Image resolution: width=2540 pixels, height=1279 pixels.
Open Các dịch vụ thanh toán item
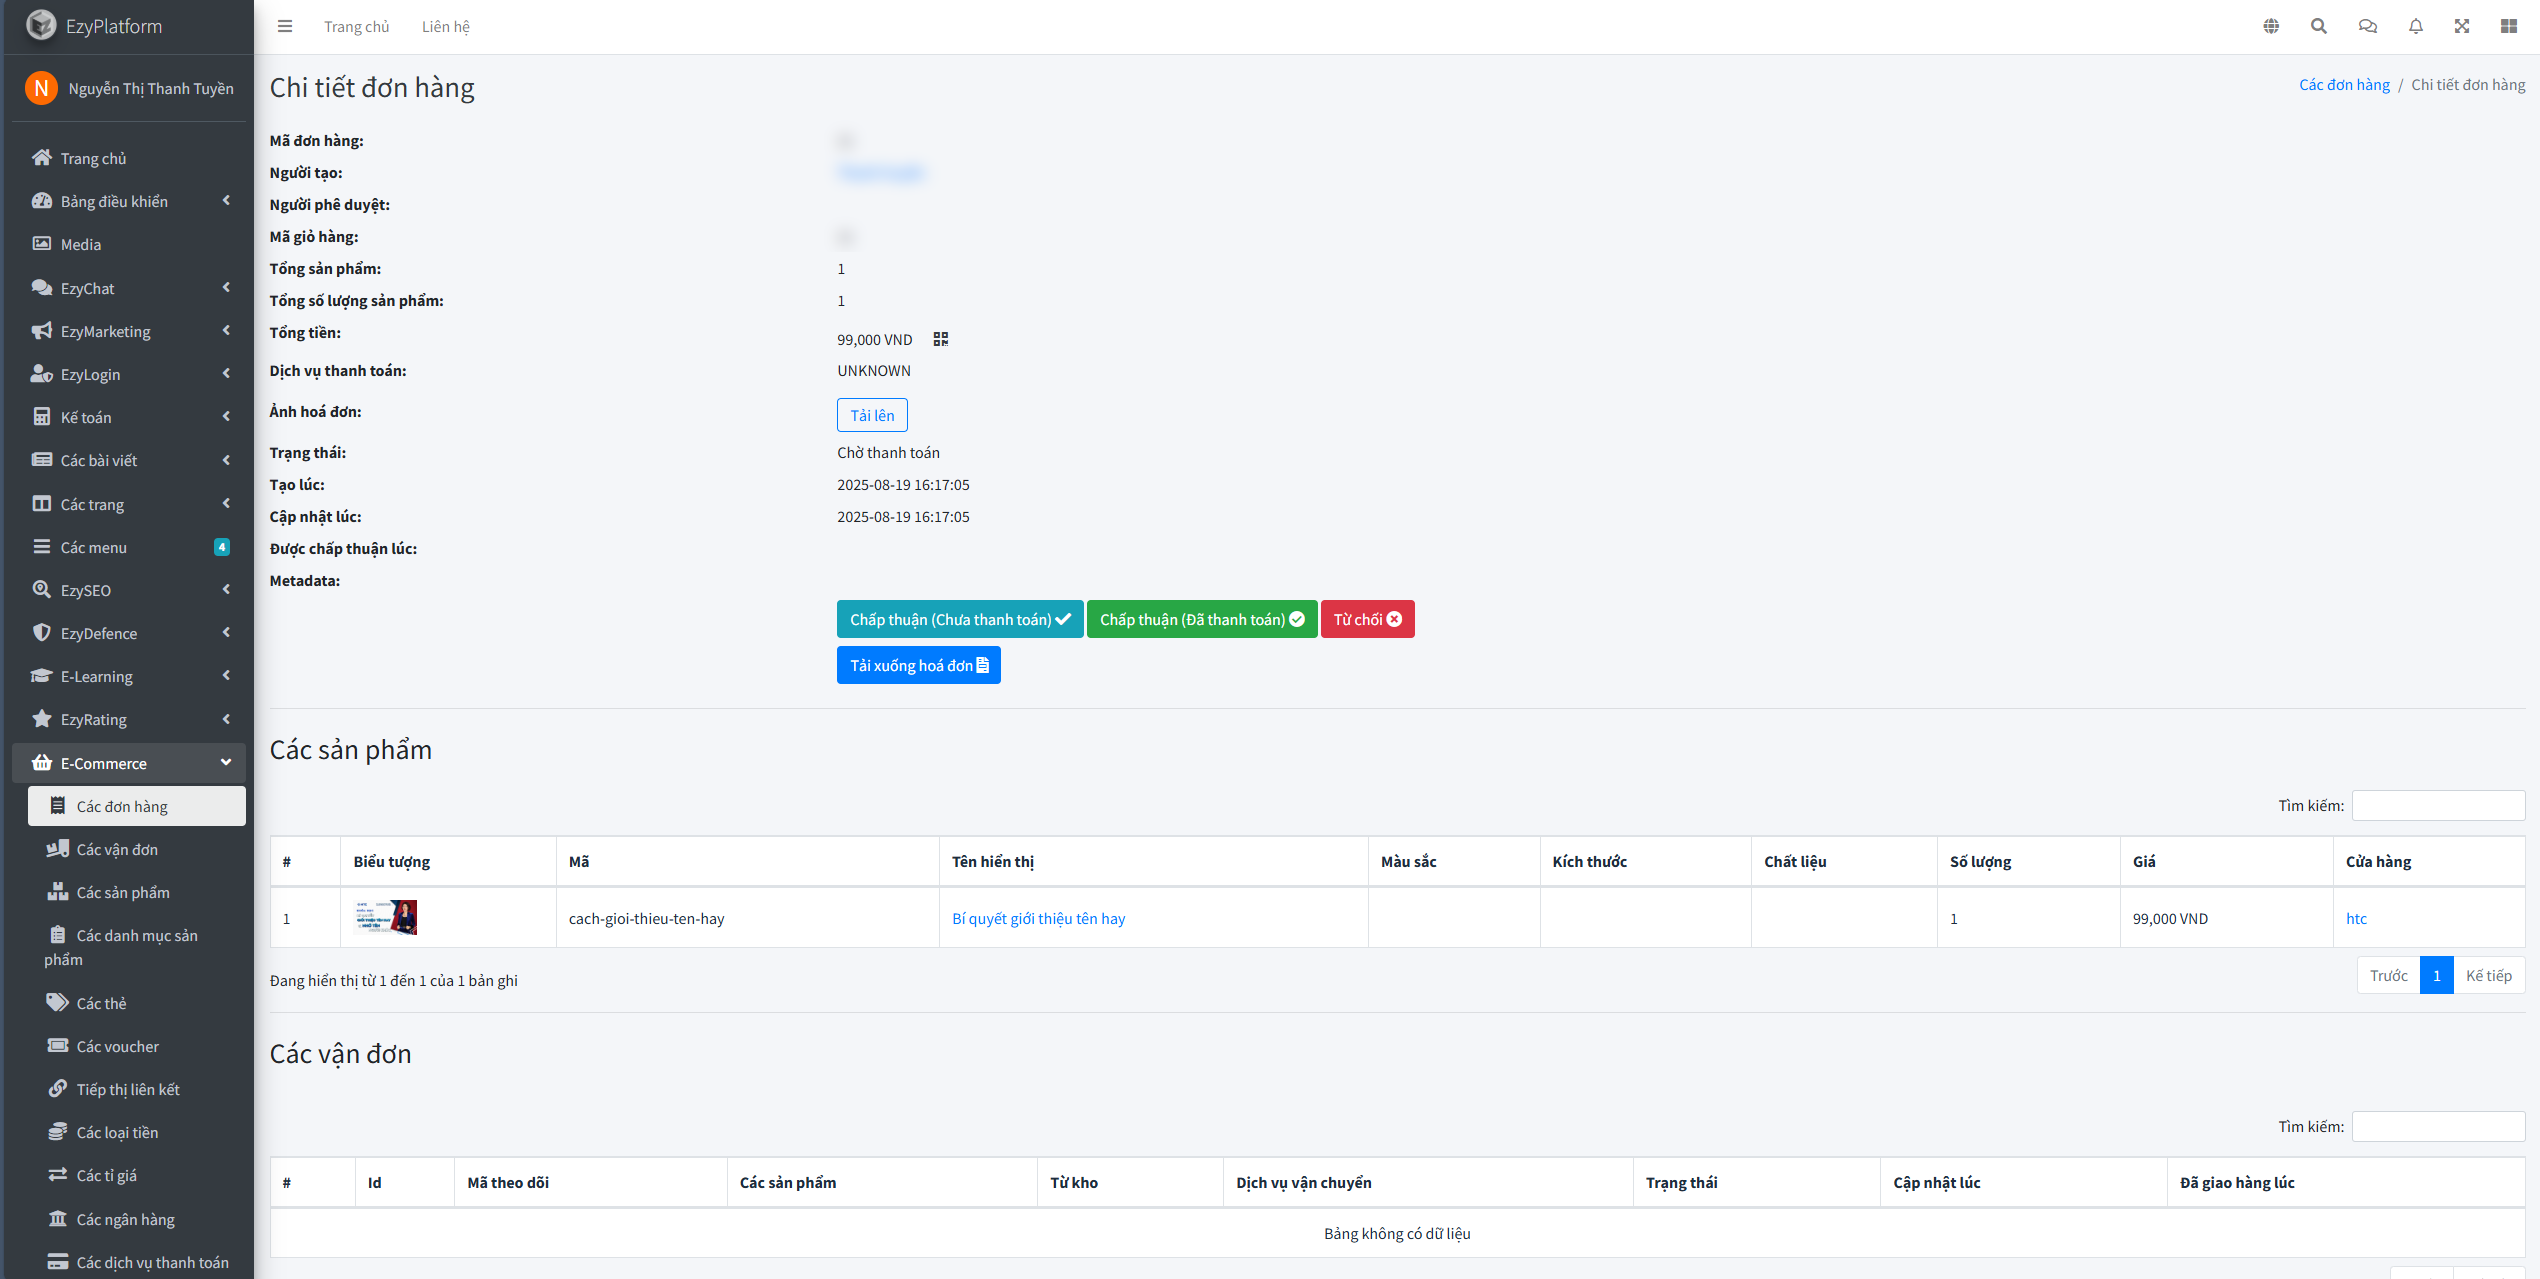pyautogui.click(x=137, y=1262)
